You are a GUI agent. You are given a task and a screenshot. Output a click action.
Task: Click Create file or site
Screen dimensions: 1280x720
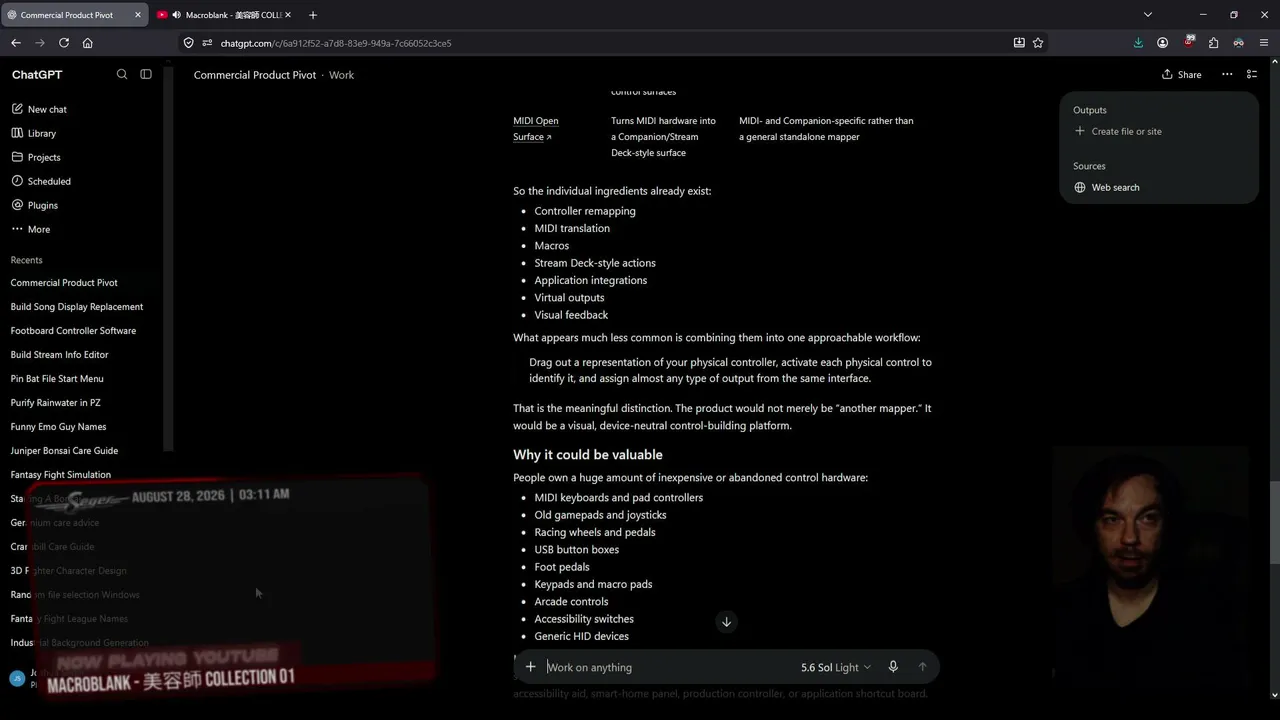[1118, 131]
